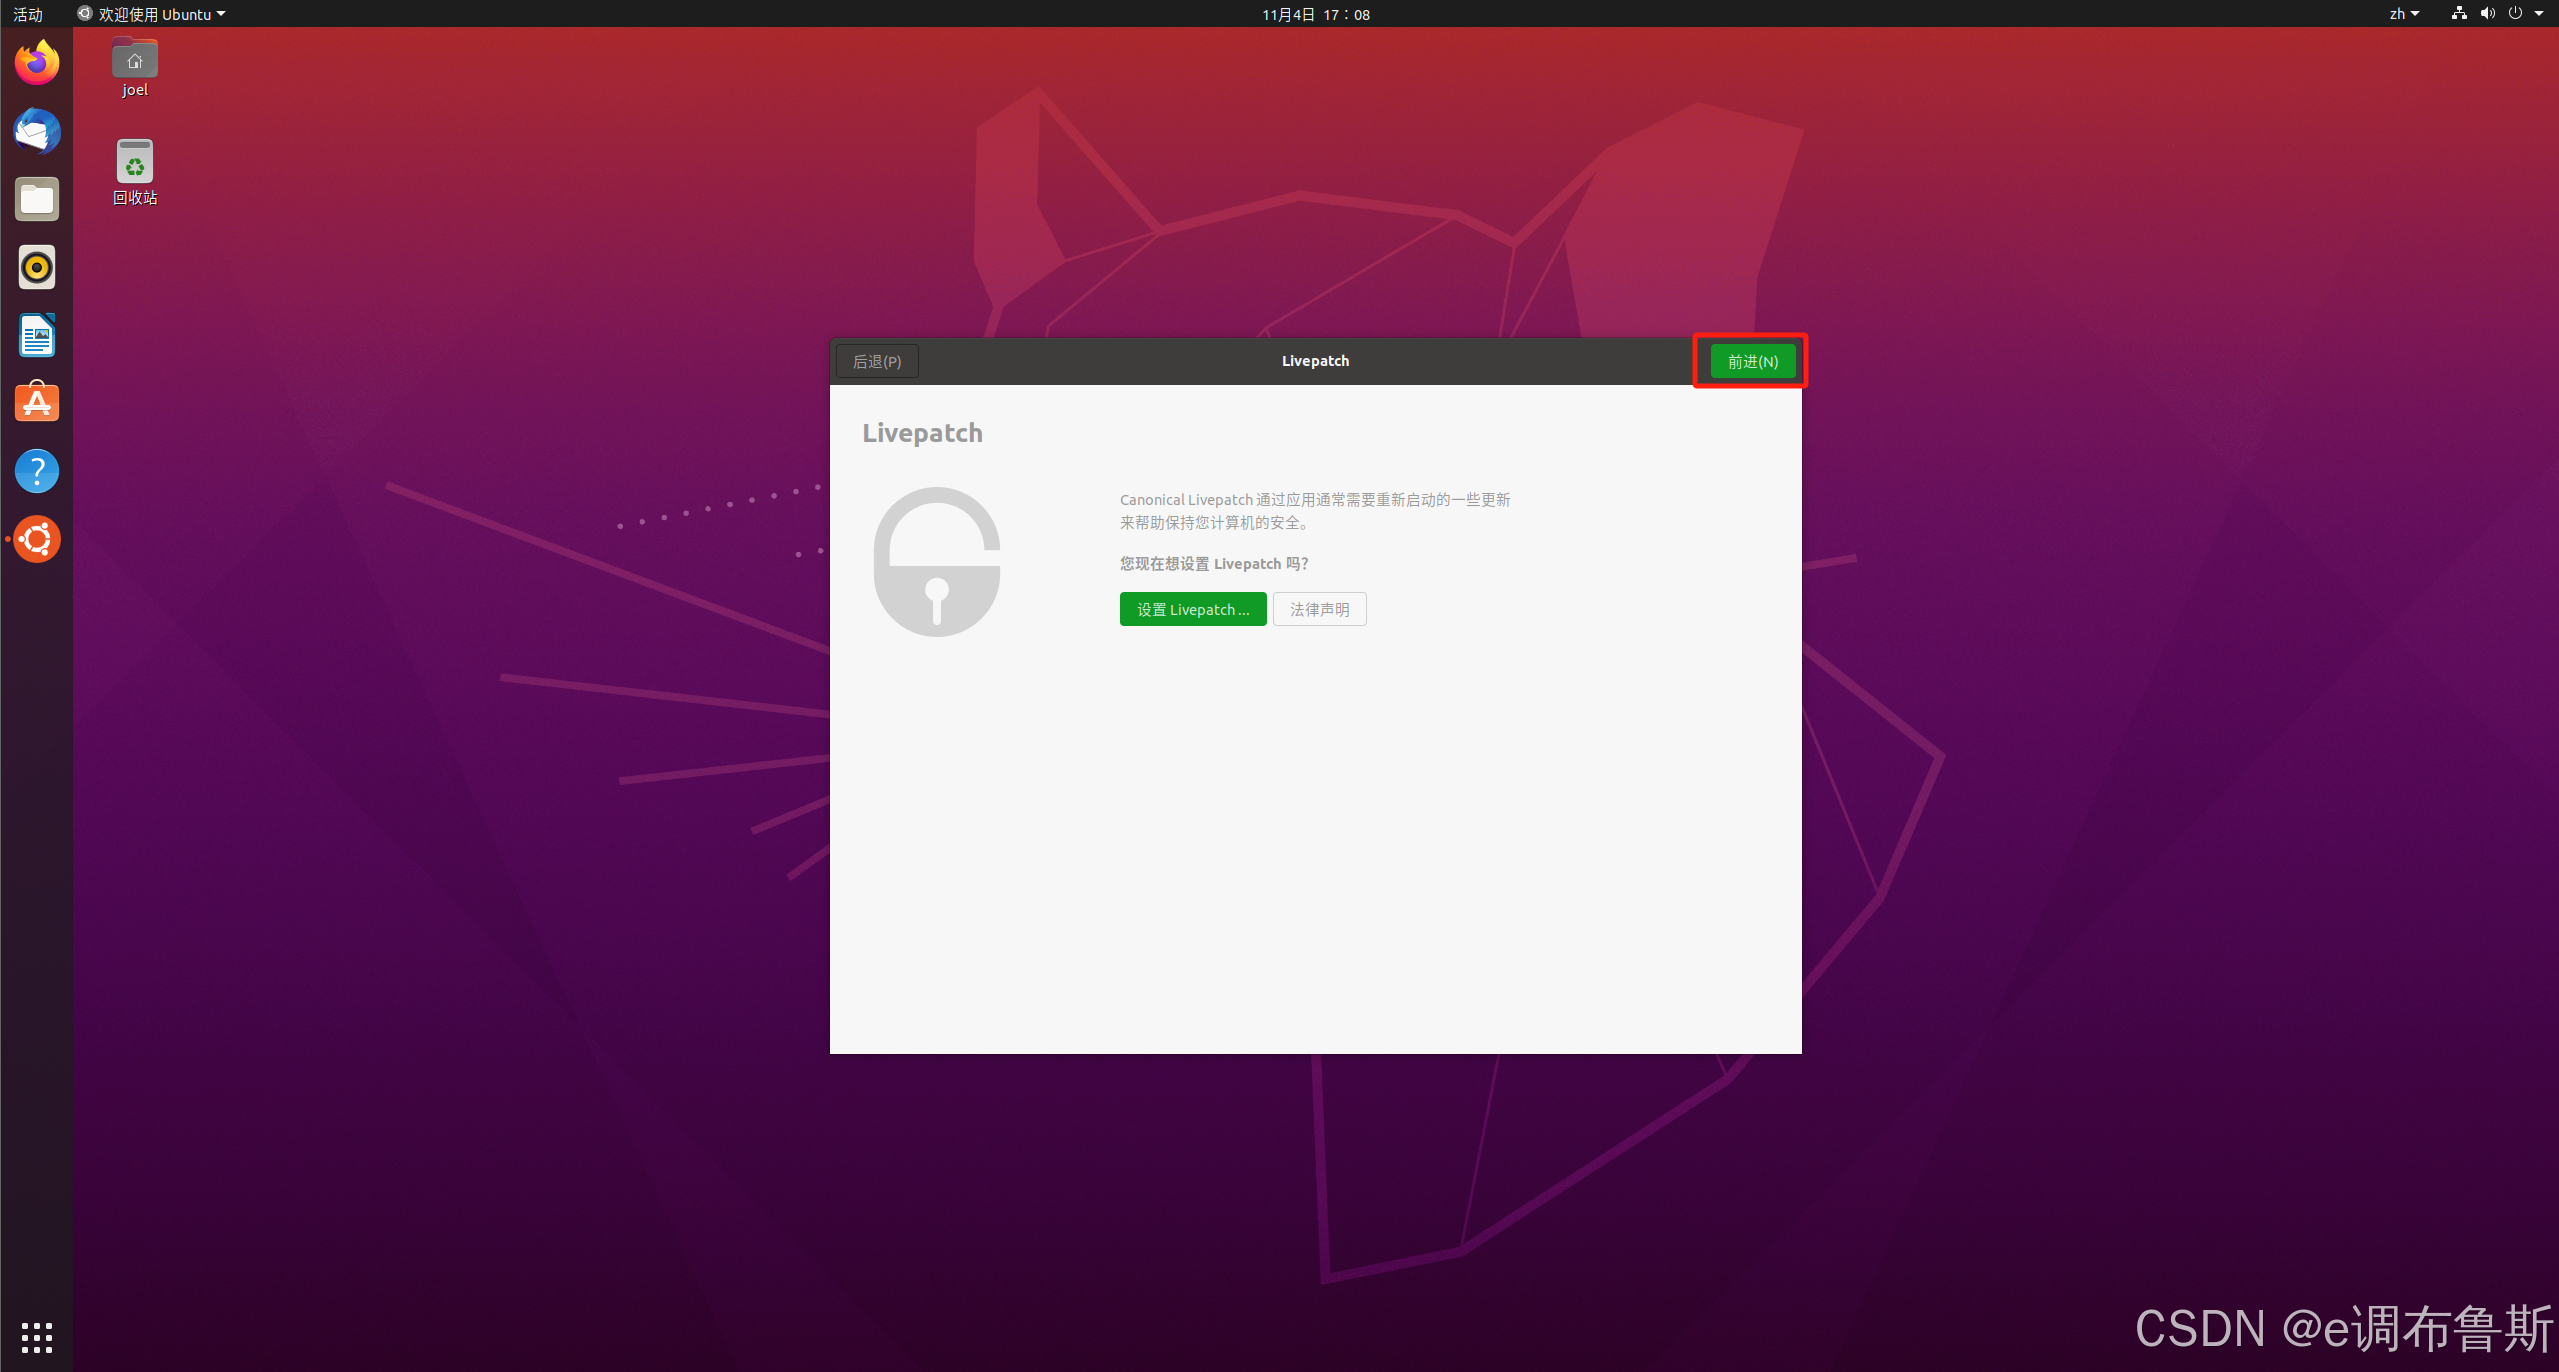Open the Files manager dock icon
The width and height of the screenshot is (2559, 1372).
tap(37, 199)
